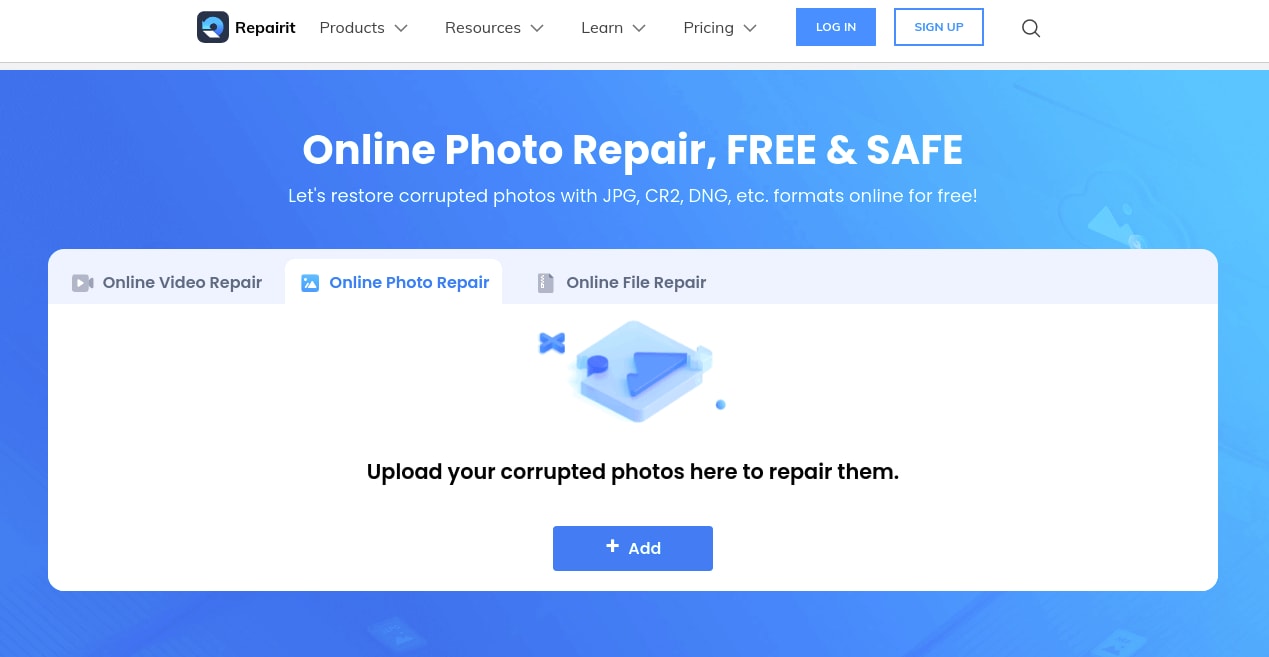Click the Upload your corrupted photos text area
The width and height of the screenshot is (1269, 657).
tap(633, 472)
